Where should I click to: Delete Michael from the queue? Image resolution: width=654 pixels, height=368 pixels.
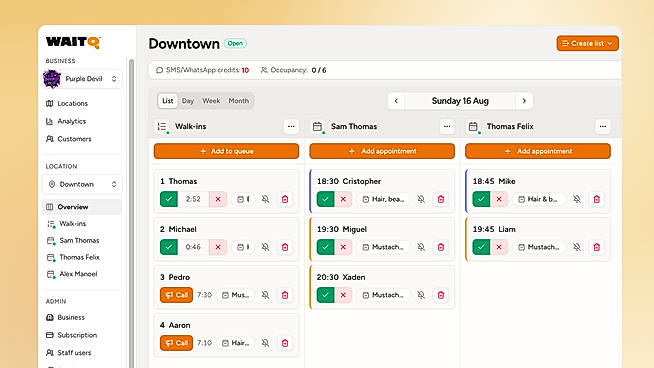[x=285, y=247]
